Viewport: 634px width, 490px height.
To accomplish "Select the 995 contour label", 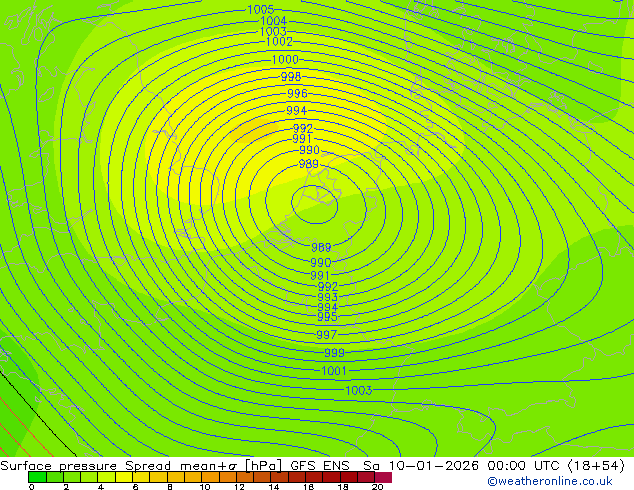I will click(328, 317).
